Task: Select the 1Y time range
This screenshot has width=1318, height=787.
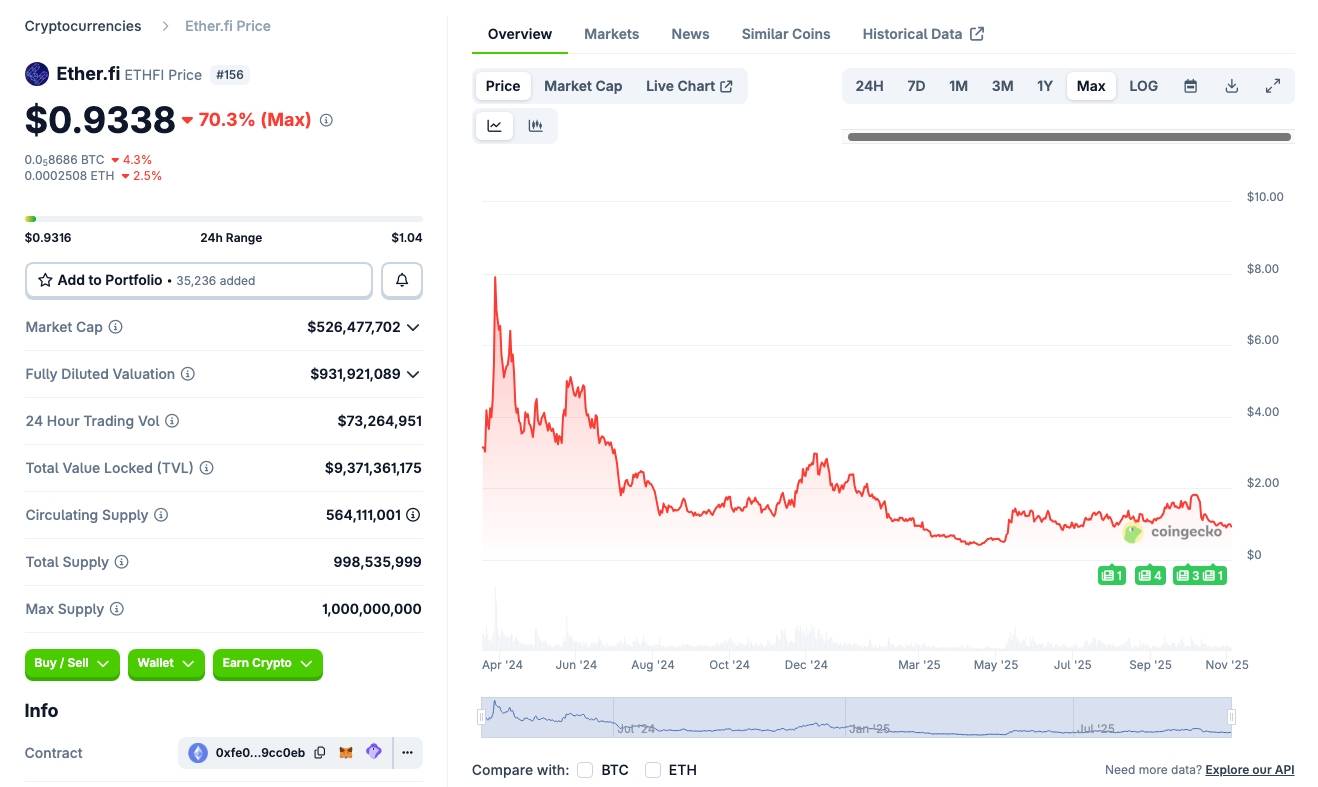Action: tap(1044, 86)
